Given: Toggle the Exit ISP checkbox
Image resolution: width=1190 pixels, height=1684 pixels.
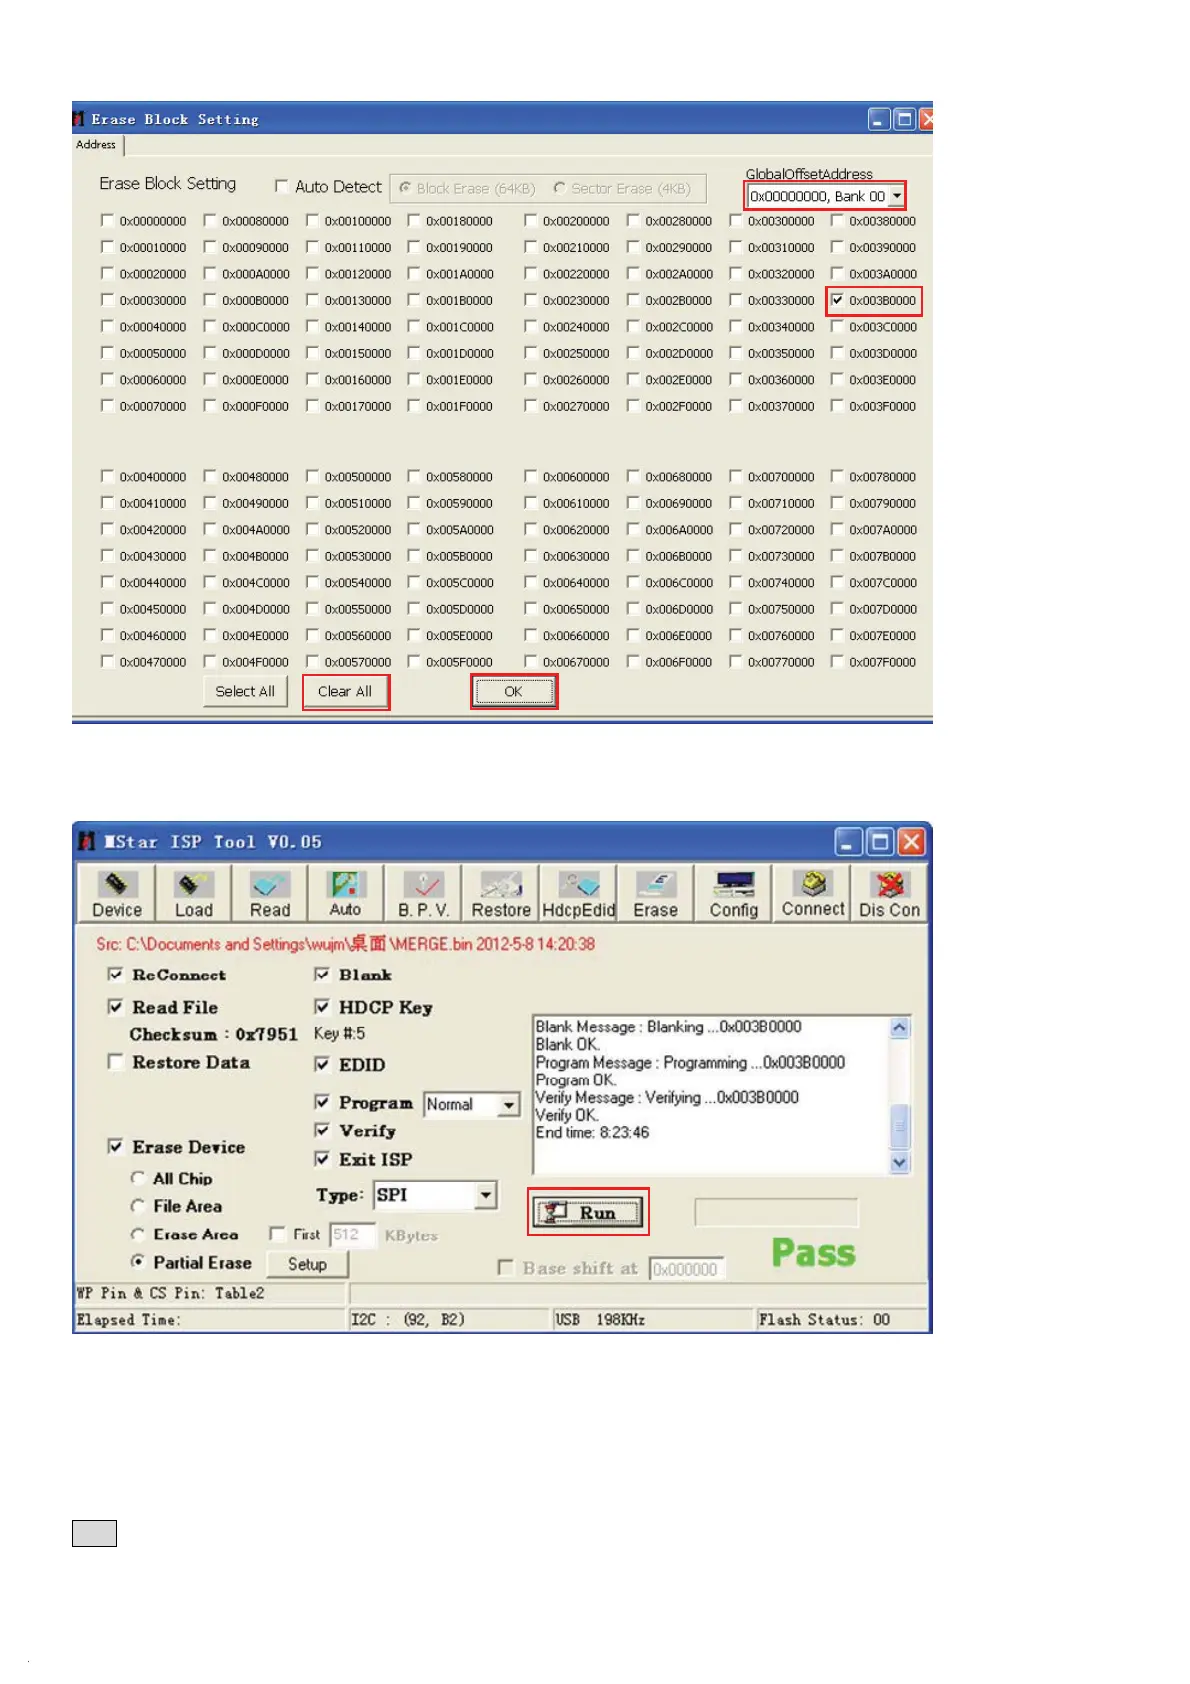Looking at the screenshot, I should pyautogui.click(x=322, y=1159).
